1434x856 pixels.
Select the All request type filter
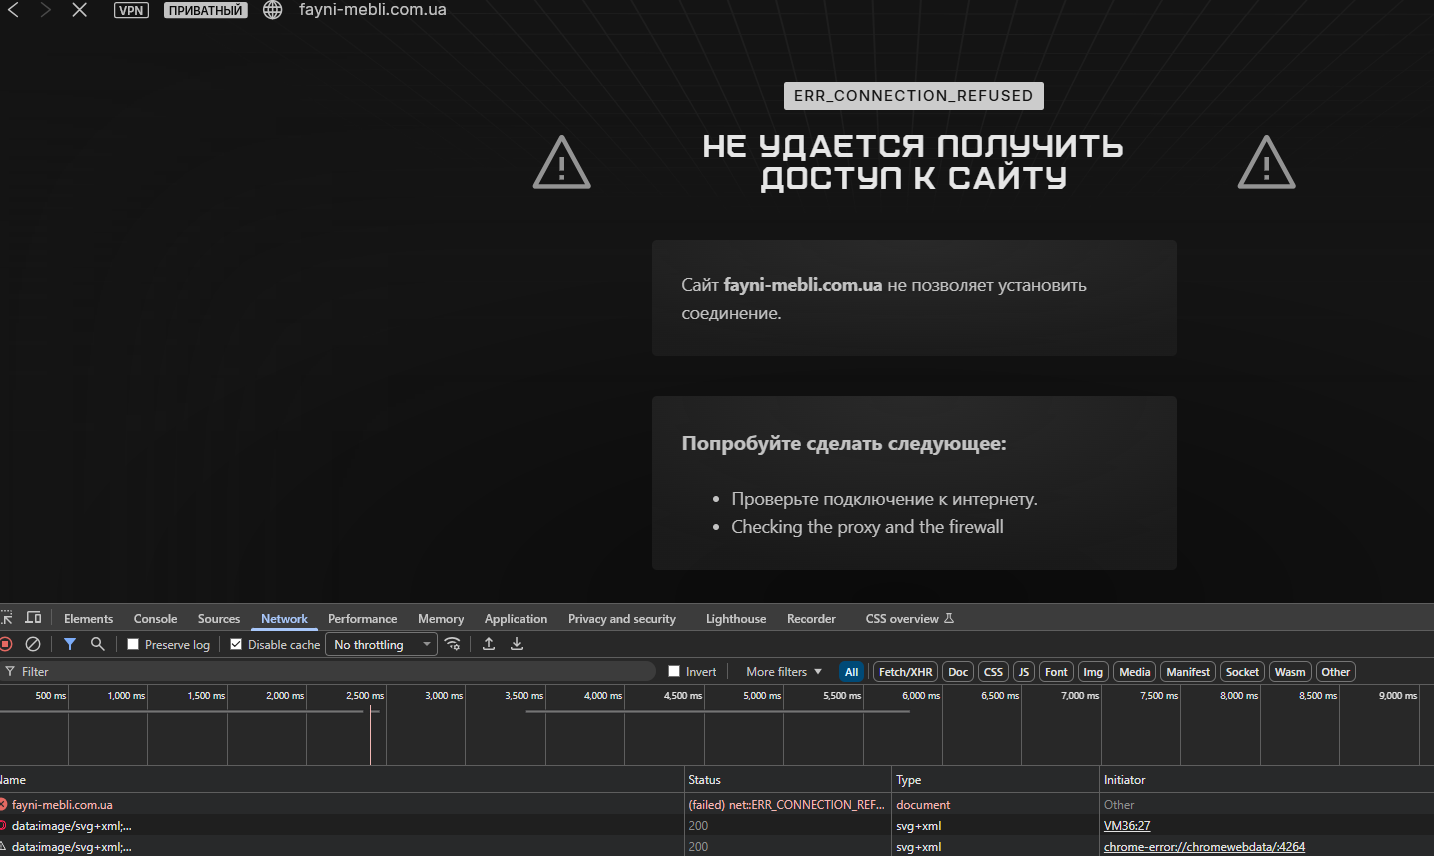point(851,672)
